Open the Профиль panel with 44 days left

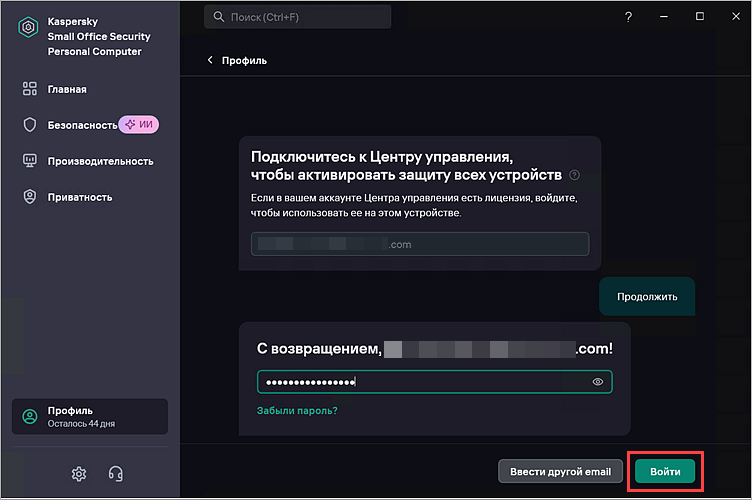(90, 416)
